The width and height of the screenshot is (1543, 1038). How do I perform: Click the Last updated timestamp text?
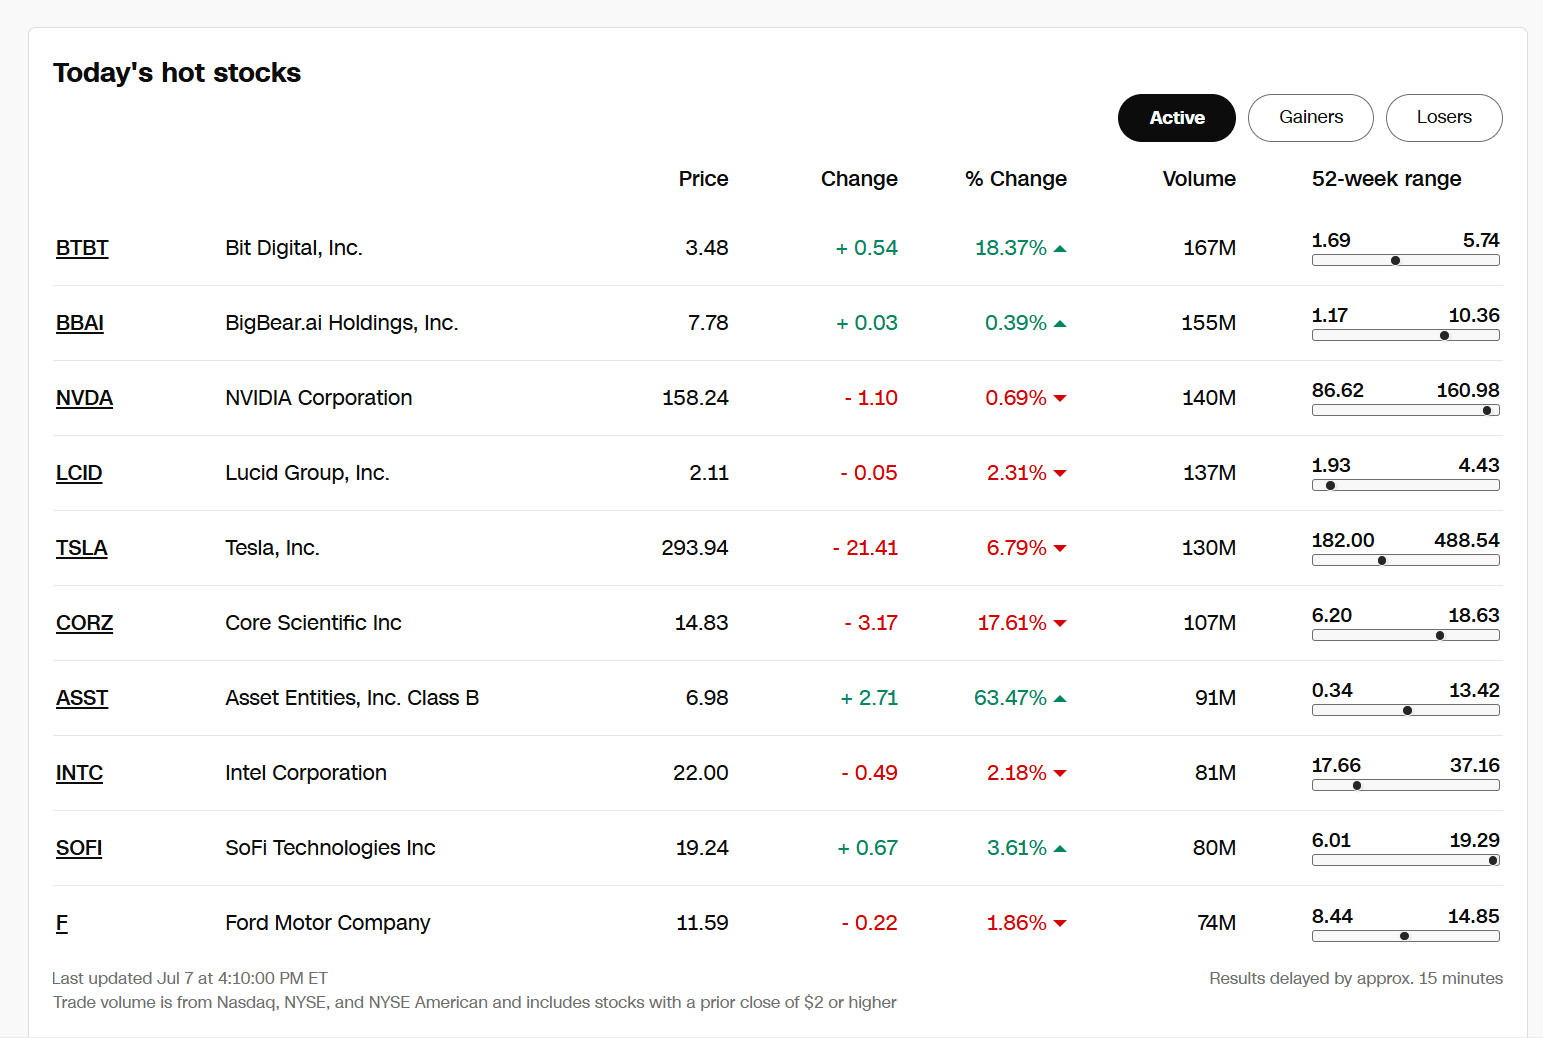(x=190, y=978)
